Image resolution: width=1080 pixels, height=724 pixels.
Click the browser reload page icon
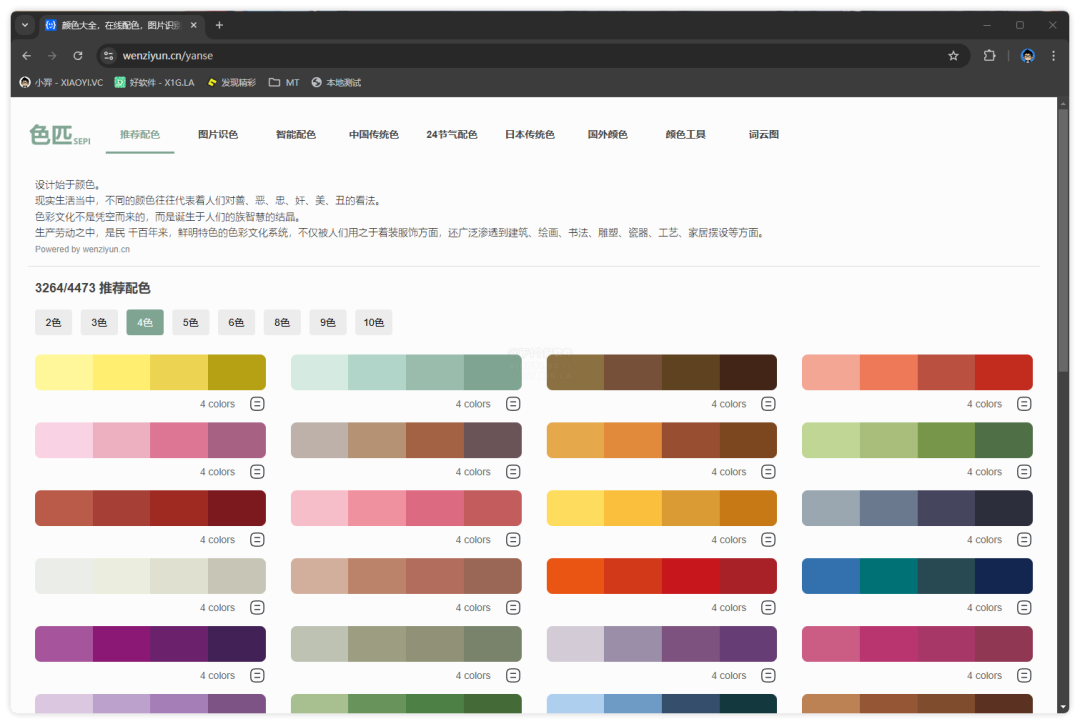[78, 56]
